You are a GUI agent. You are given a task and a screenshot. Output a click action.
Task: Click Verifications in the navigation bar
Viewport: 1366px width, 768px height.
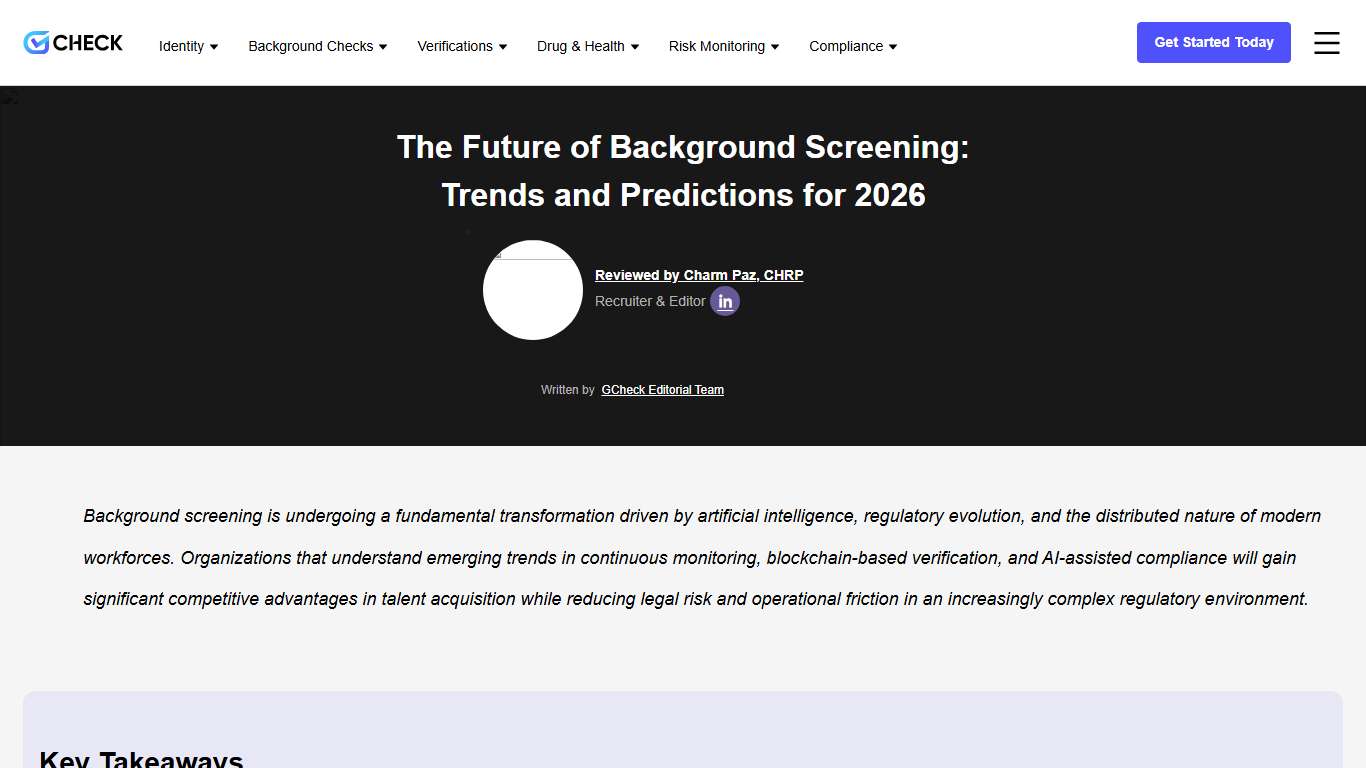coord(455,46)
